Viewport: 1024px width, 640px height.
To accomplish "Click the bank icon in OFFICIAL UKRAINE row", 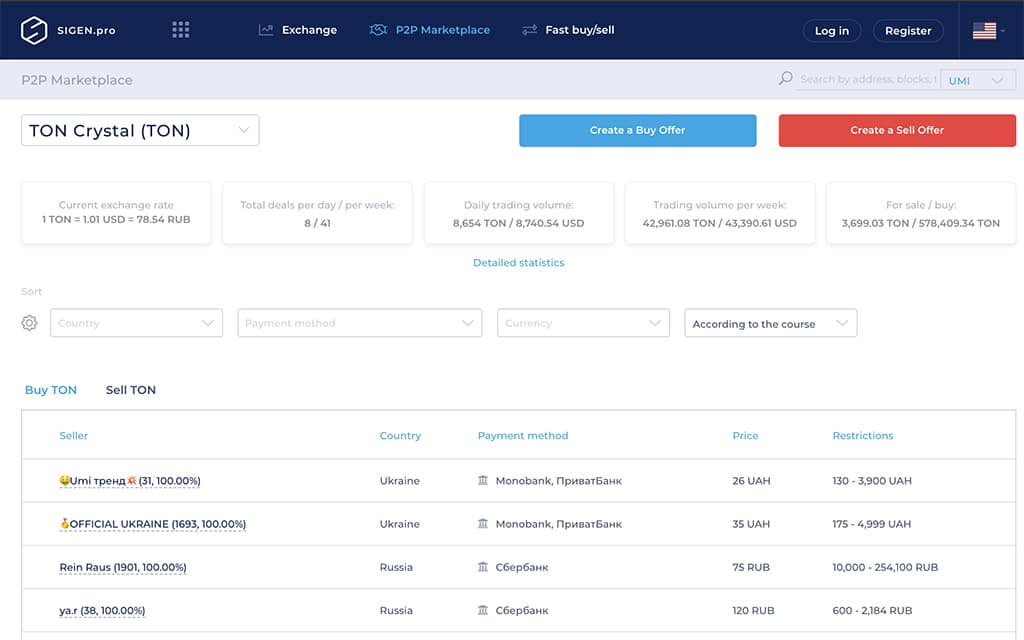I will click(x=483, y=524).
